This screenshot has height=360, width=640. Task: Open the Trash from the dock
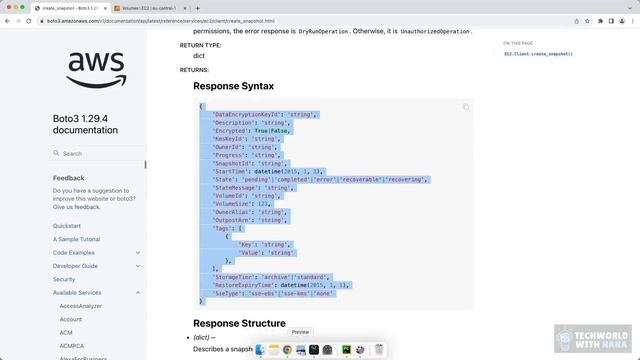pyautogui.click(x=379, y=350)
